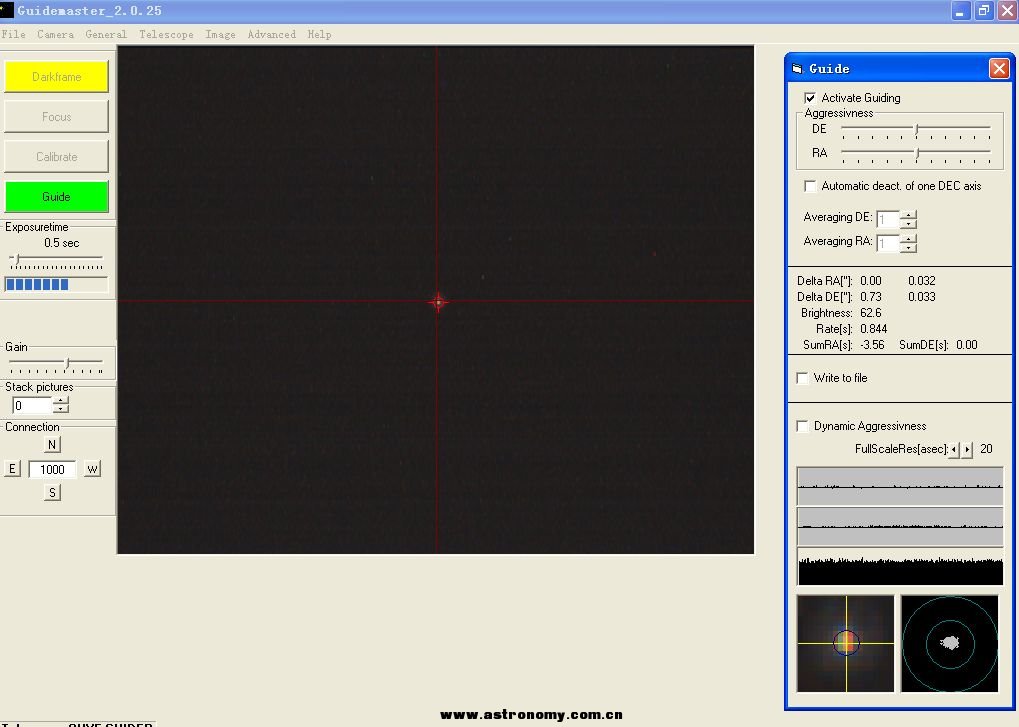Close the Guide panel

(998, 68)
